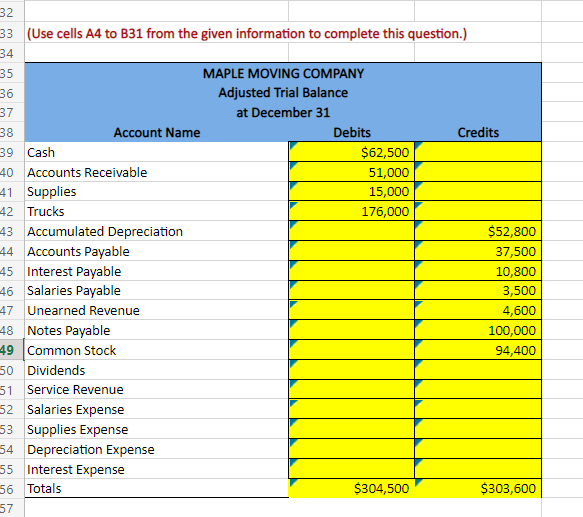Select Accumulated Depreciation credit $52,800
The height and width of the screenshot is (517, 583).
pyautogui.click(x=478, y=231)
